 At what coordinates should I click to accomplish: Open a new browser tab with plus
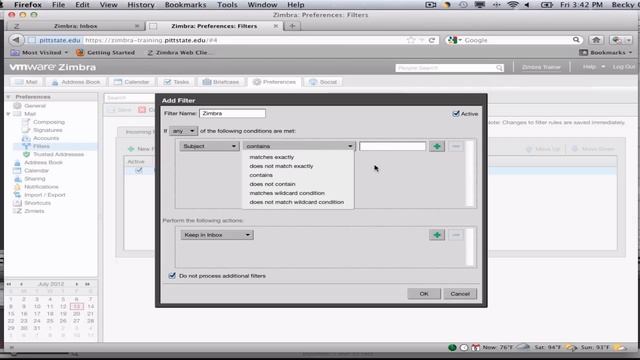pyautogui.click(x=292, y=26)
